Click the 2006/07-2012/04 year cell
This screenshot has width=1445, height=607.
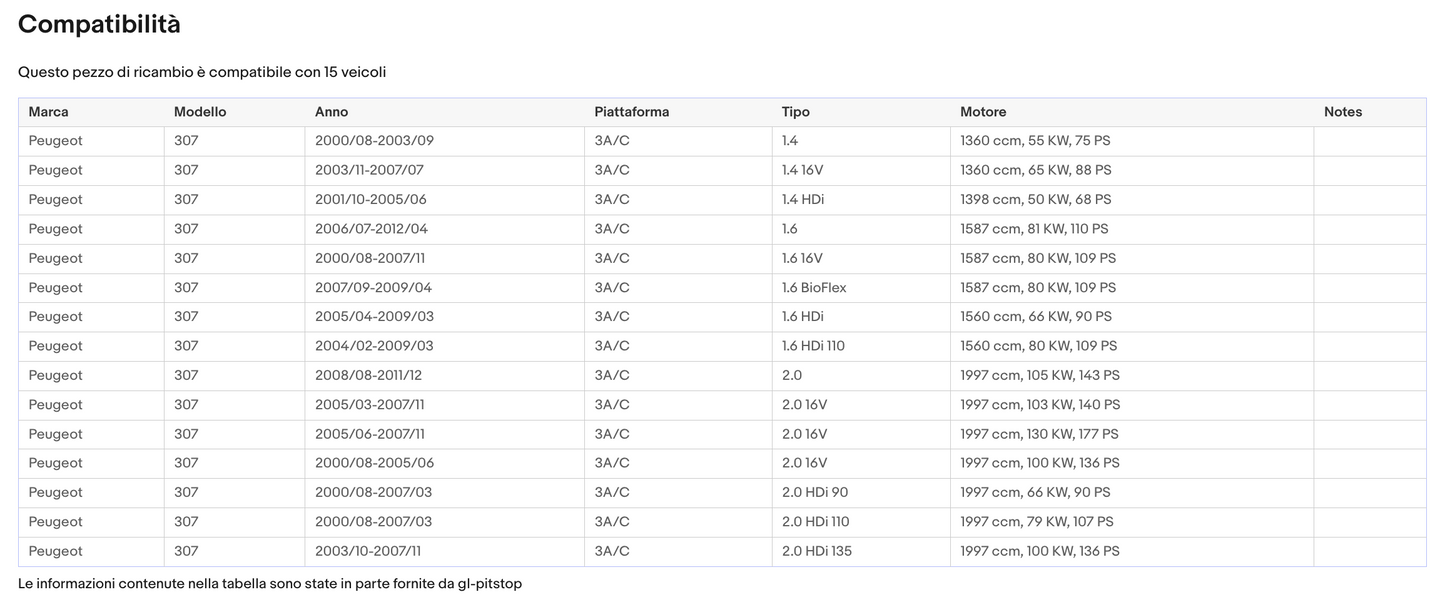tap(371, 229)
